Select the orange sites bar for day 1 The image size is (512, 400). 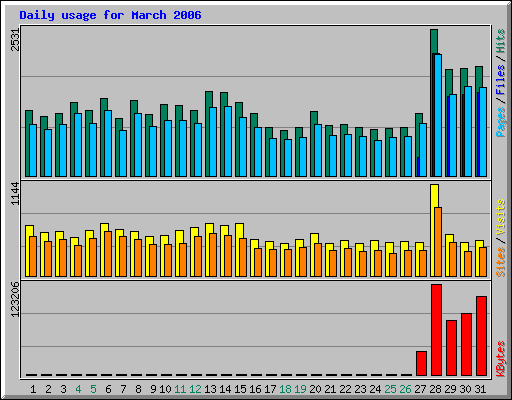[33, 256]
